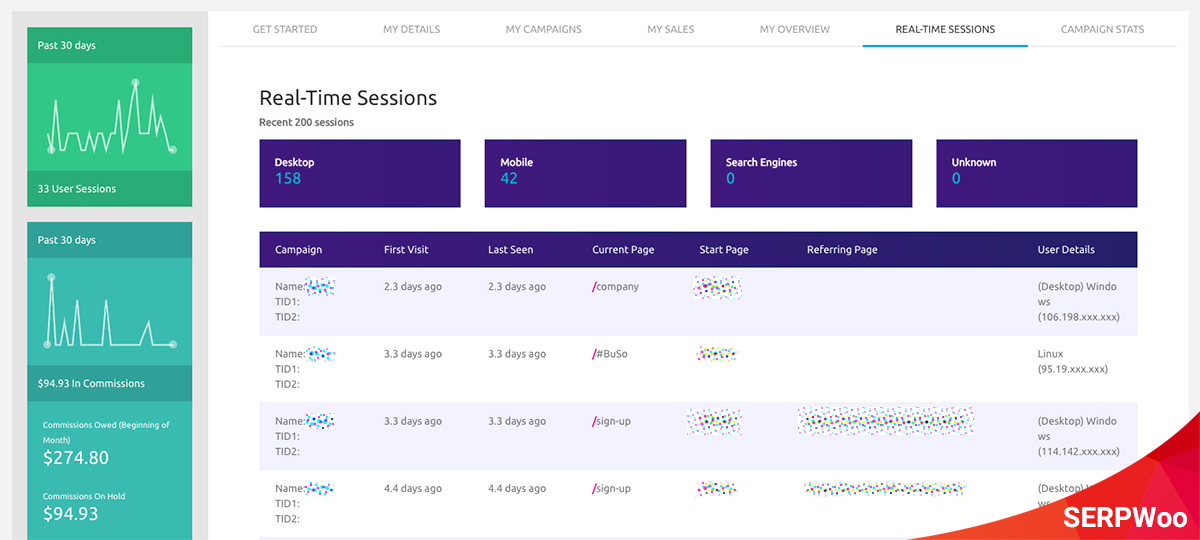Click the user sessions line chart
This screenshot has height=540, width=1200.
(110, 117)
